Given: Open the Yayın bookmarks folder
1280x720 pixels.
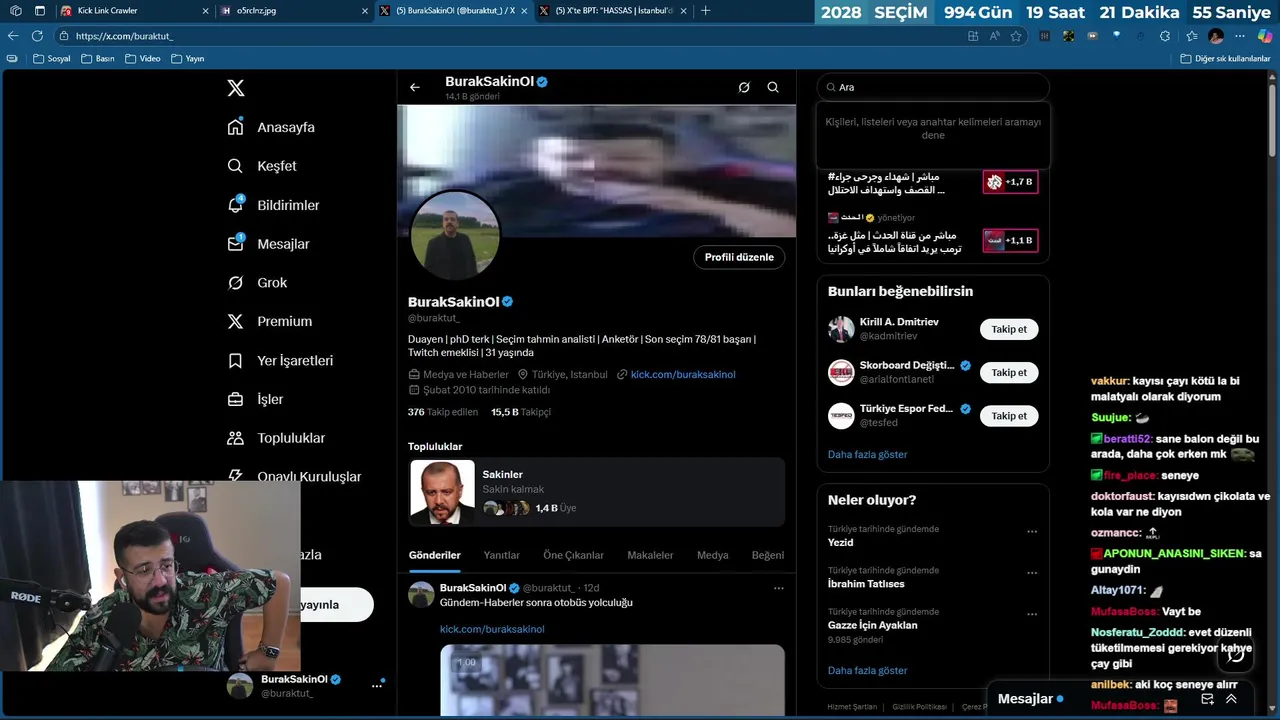Looking at the screenshot, I should tap(188, 59).
